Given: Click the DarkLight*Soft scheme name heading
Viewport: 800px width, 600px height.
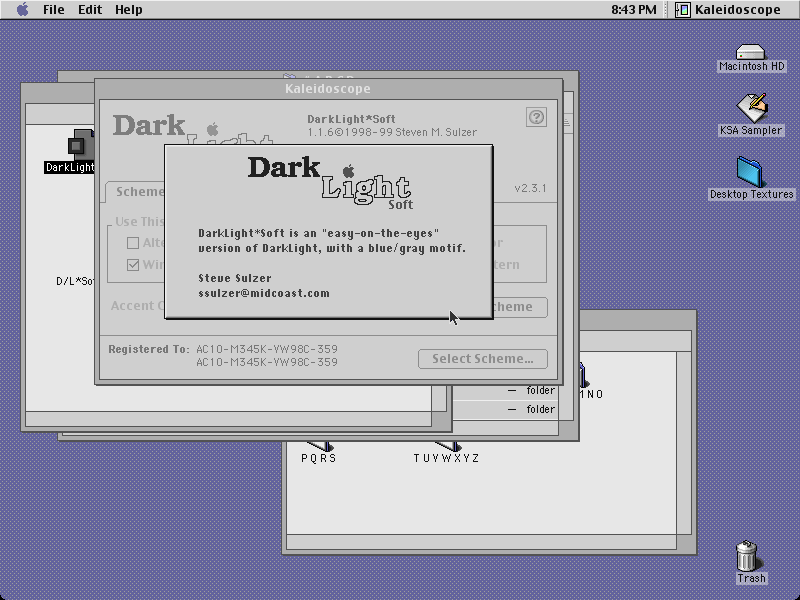Looking at the screenshot, I should coord(351,119).
